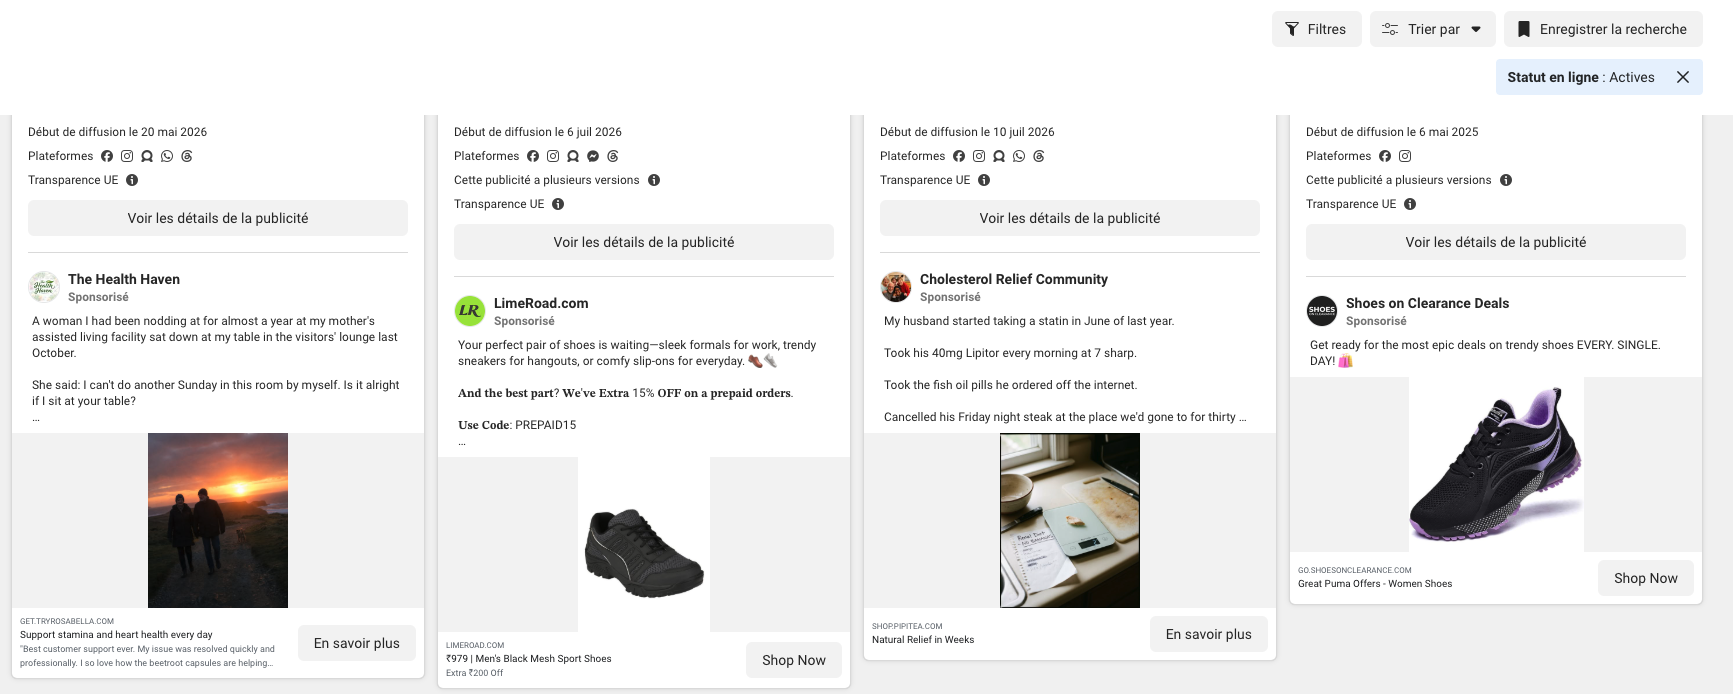This screenshot has height=694, width=1733.
Task: Click 'Début de diffusion le 6 mai 2025'
Action: 1392,132
